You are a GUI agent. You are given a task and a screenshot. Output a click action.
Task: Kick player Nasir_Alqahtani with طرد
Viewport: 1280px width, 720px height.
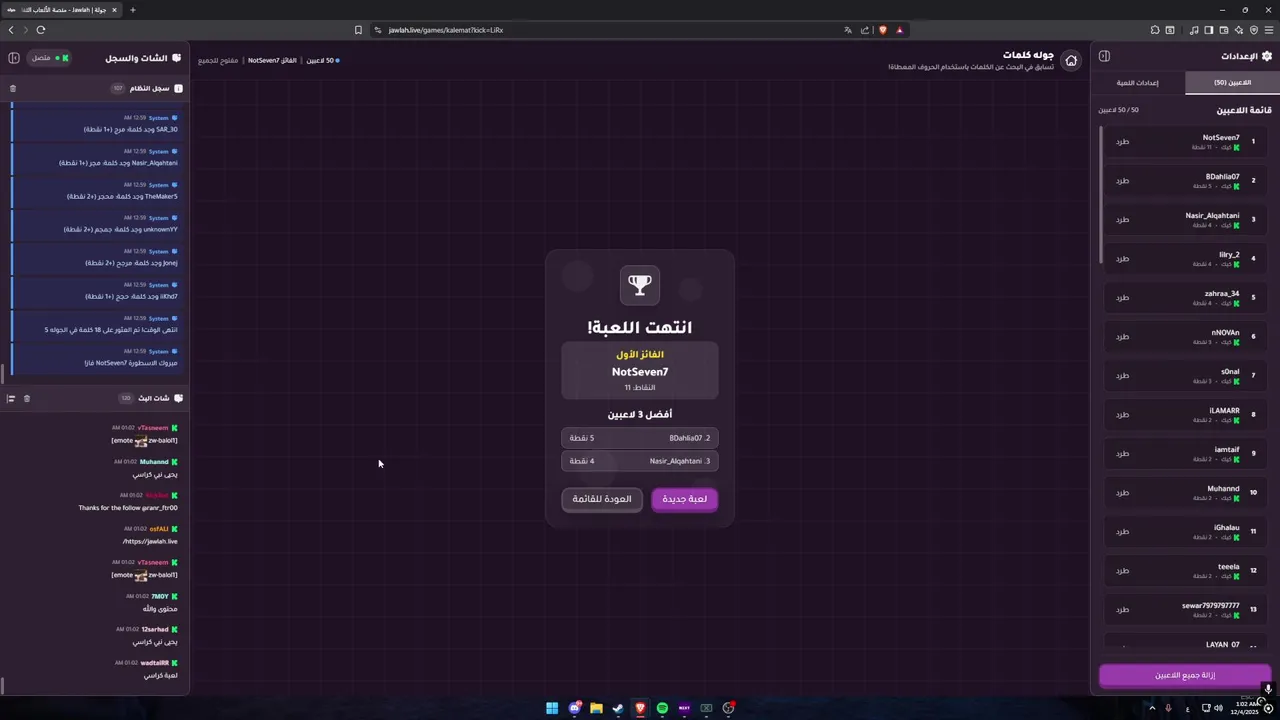[1122, 220]
